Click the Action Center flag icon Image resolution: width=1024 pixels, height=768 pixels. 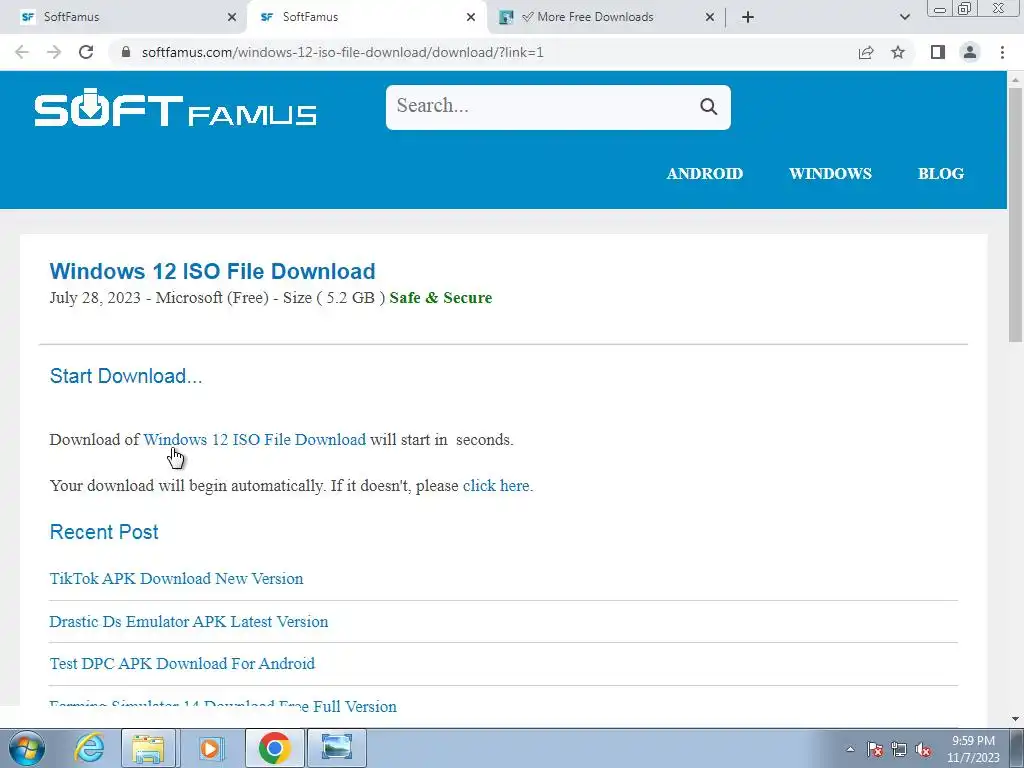click(875, 749)
